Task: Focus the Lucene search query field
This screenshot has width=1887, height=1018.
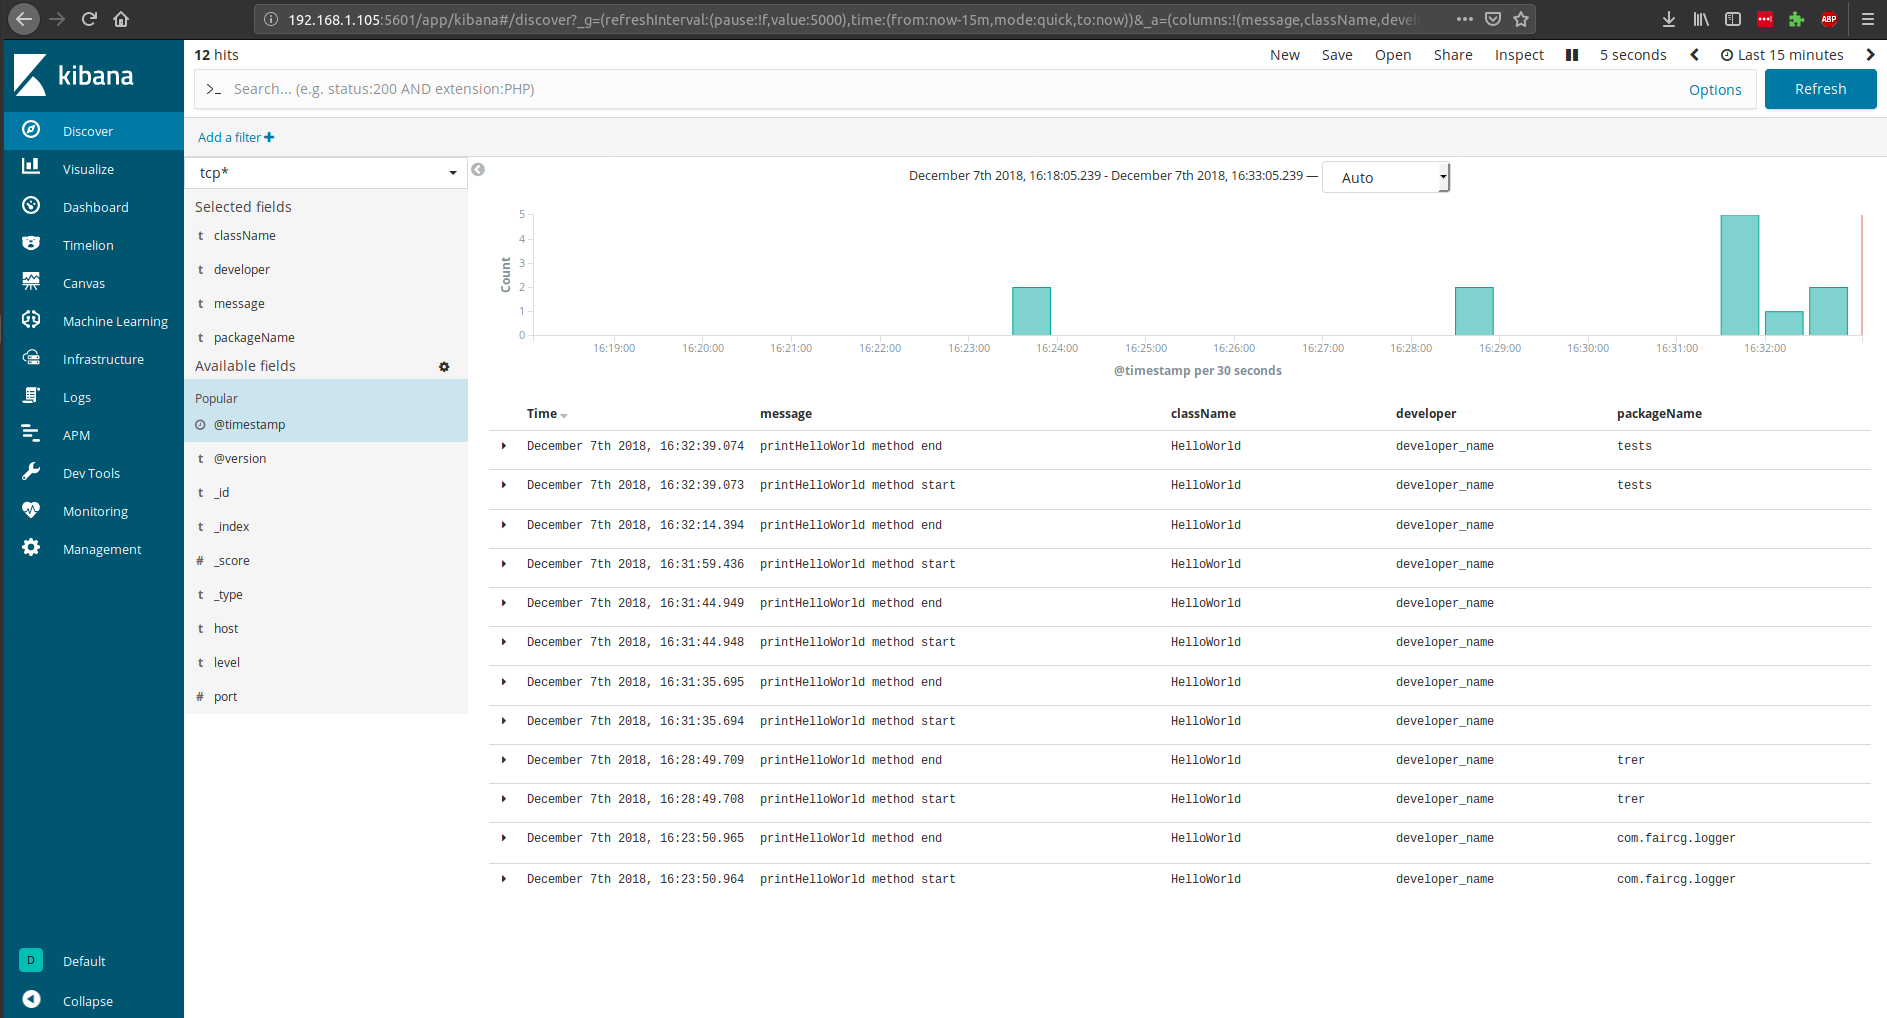Action: tap(940, 89)
